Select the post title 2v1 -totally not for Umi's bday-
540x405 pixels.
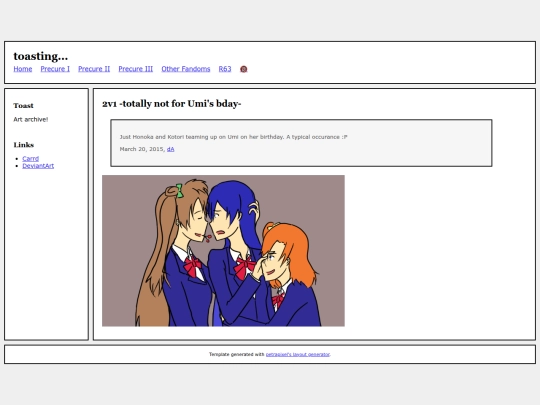point(172,104)
